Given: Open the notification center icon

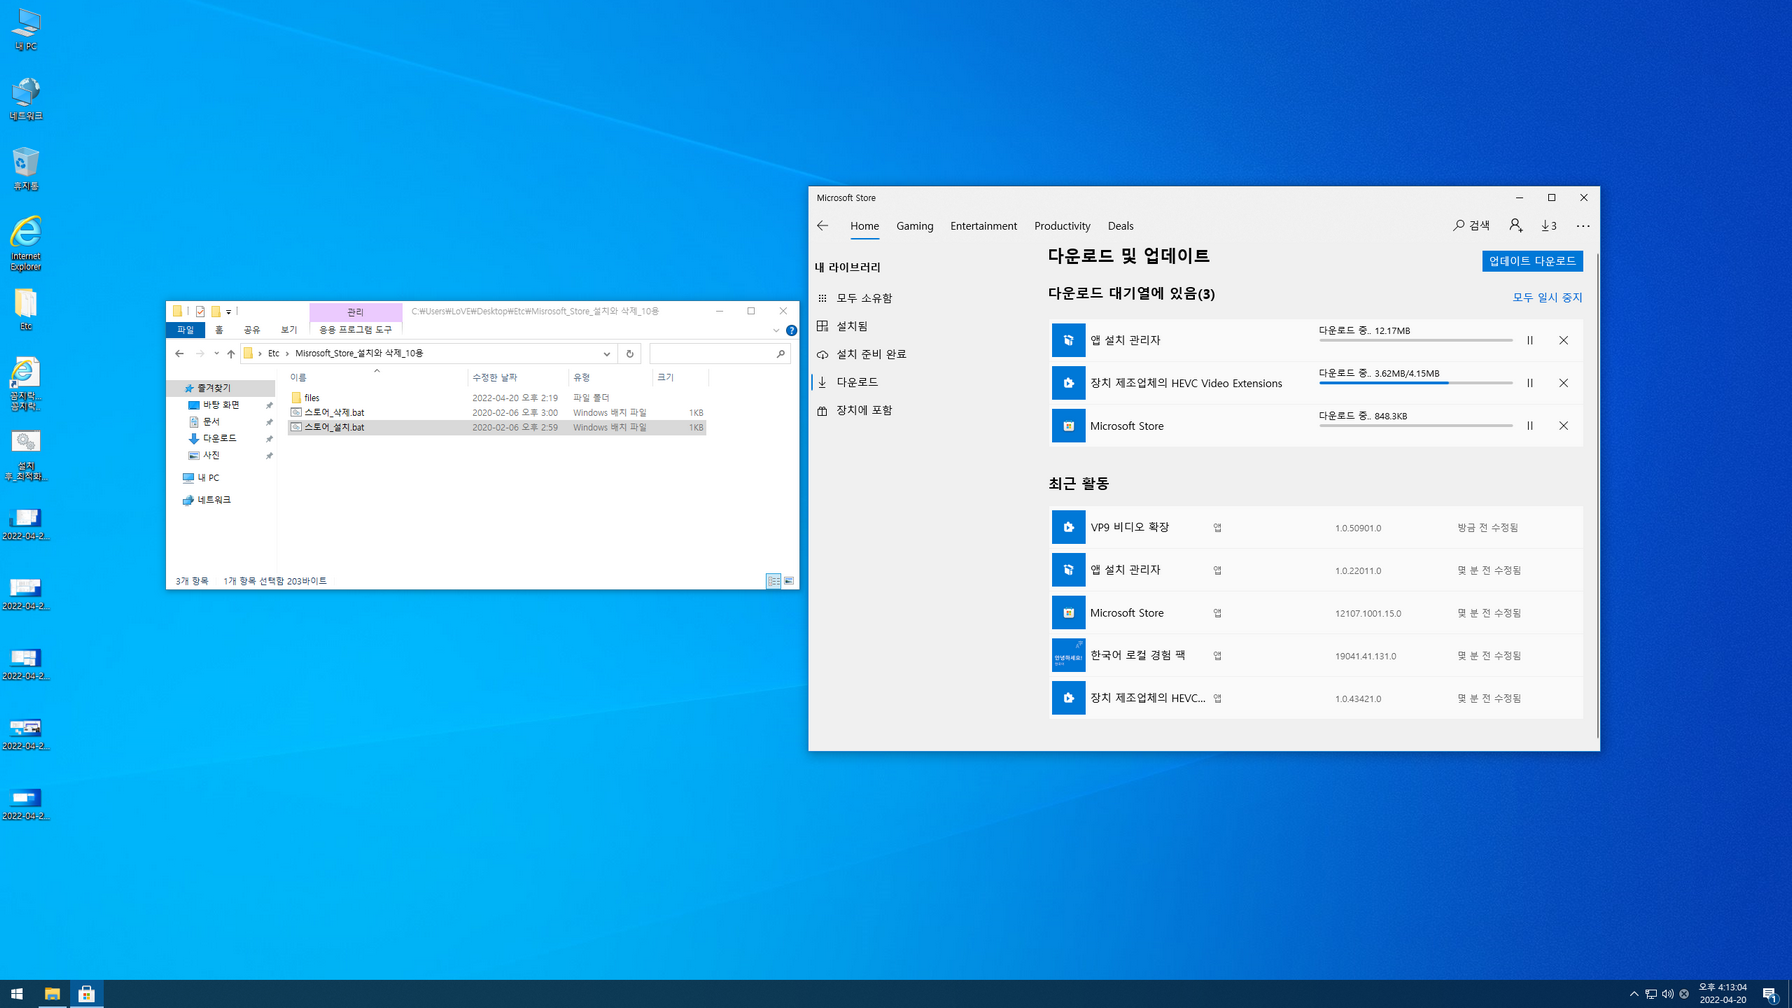Looking at the screenshot, I should [1769, 994].
